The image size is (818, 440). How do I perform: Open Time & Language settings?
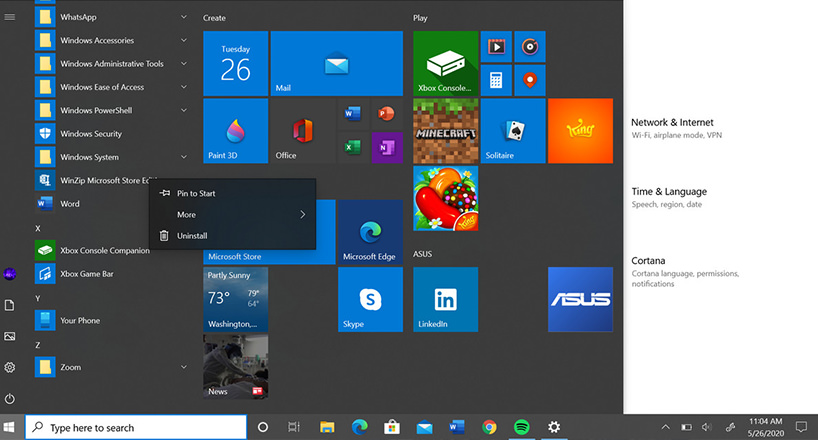click(669, 197)
